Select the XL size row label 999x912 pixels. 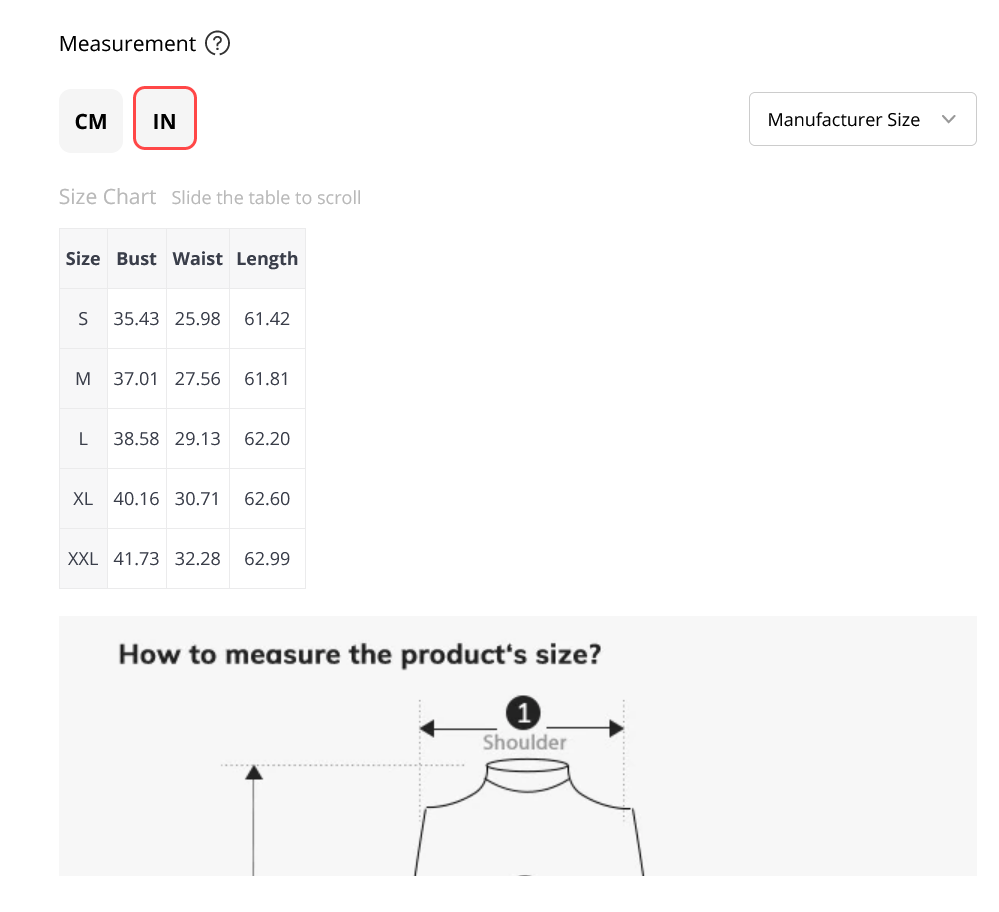[83, 498]
